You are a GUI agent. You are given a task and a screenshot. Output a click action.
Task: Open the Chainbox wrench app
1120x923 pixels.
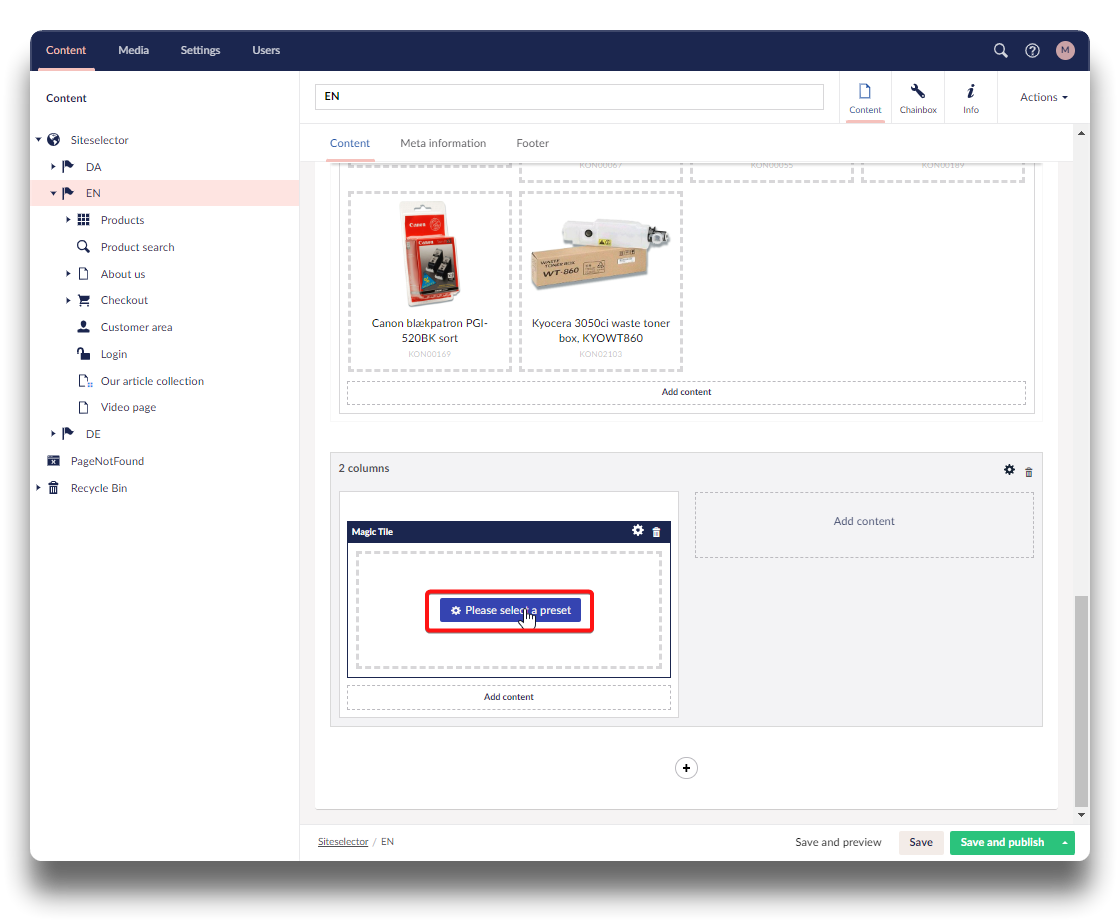pyautogui.click(x=917, y=98)
